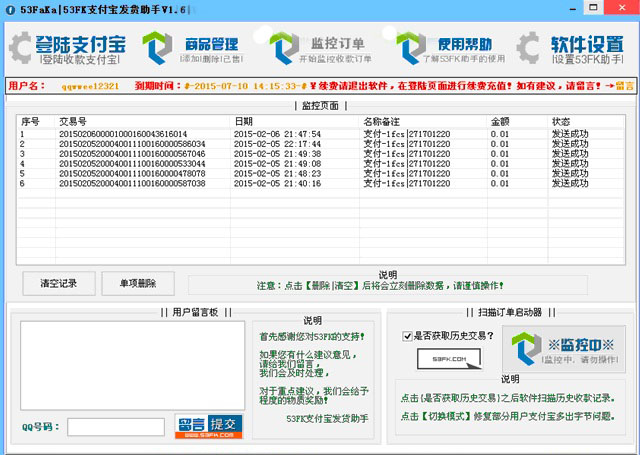Click the 序号 column header
Screen dimensions: 640x455
(x=30, y=121)
